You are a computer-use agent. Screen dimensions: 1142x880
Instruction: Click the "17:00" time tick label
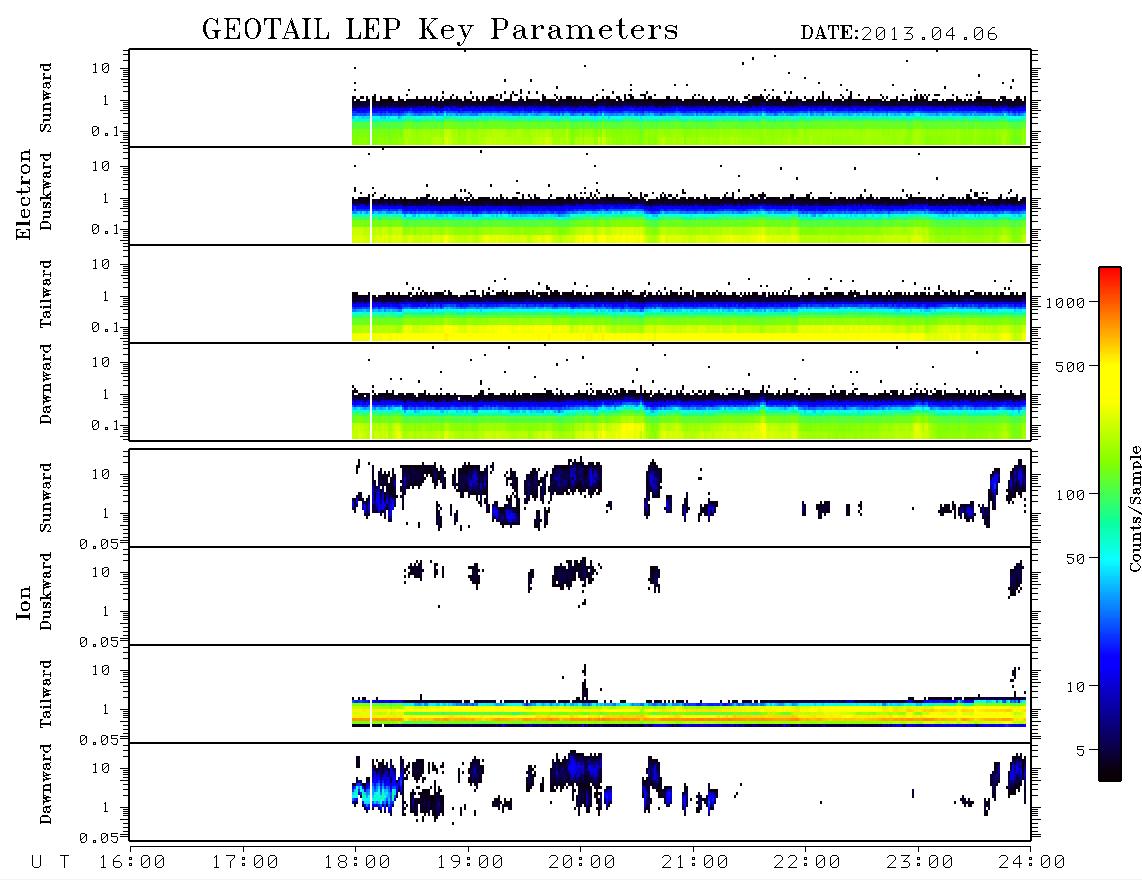tap(245, 863)
